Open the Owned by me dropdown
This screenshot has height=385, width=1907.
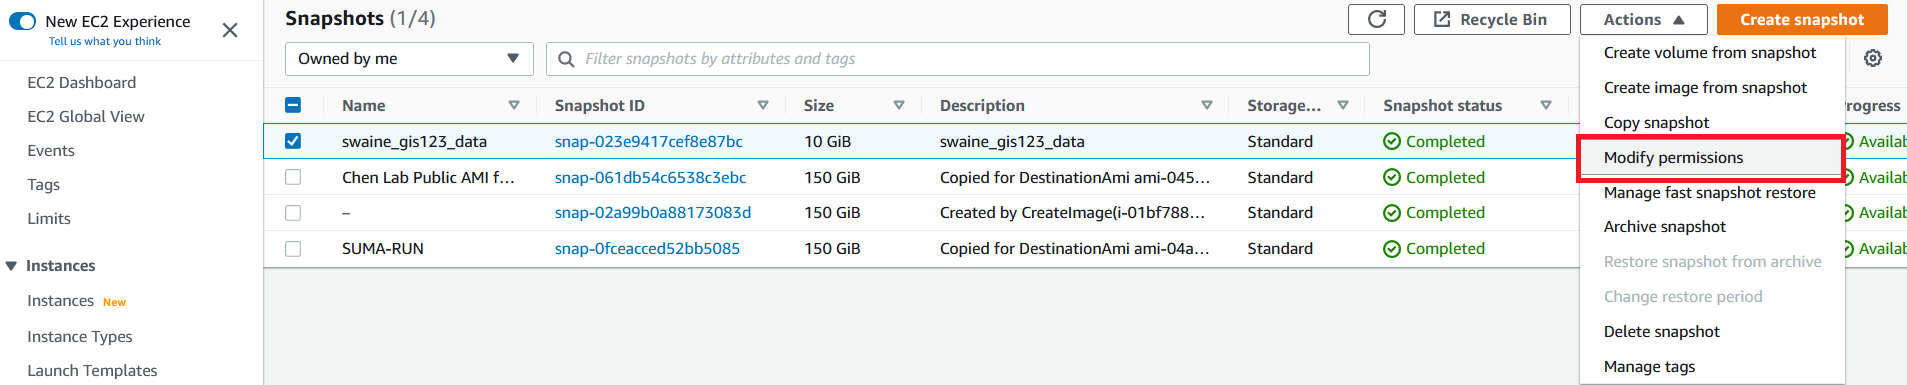[x=409, y=59]
